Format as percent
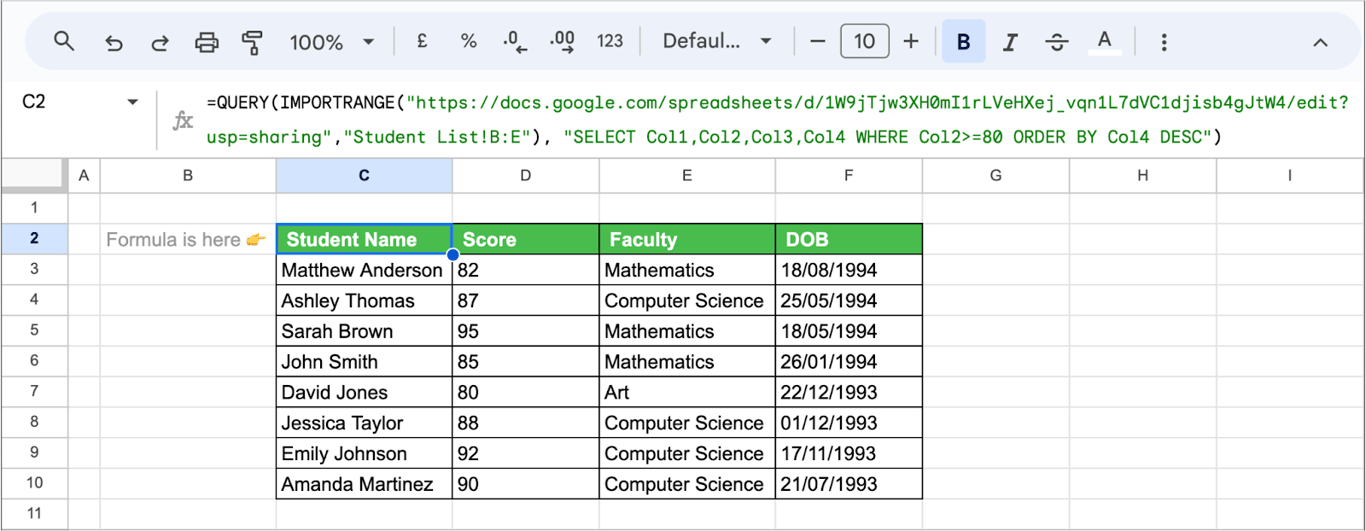Image resolution: width=1366 pixels, height=531 pixels. click(468, 41)
